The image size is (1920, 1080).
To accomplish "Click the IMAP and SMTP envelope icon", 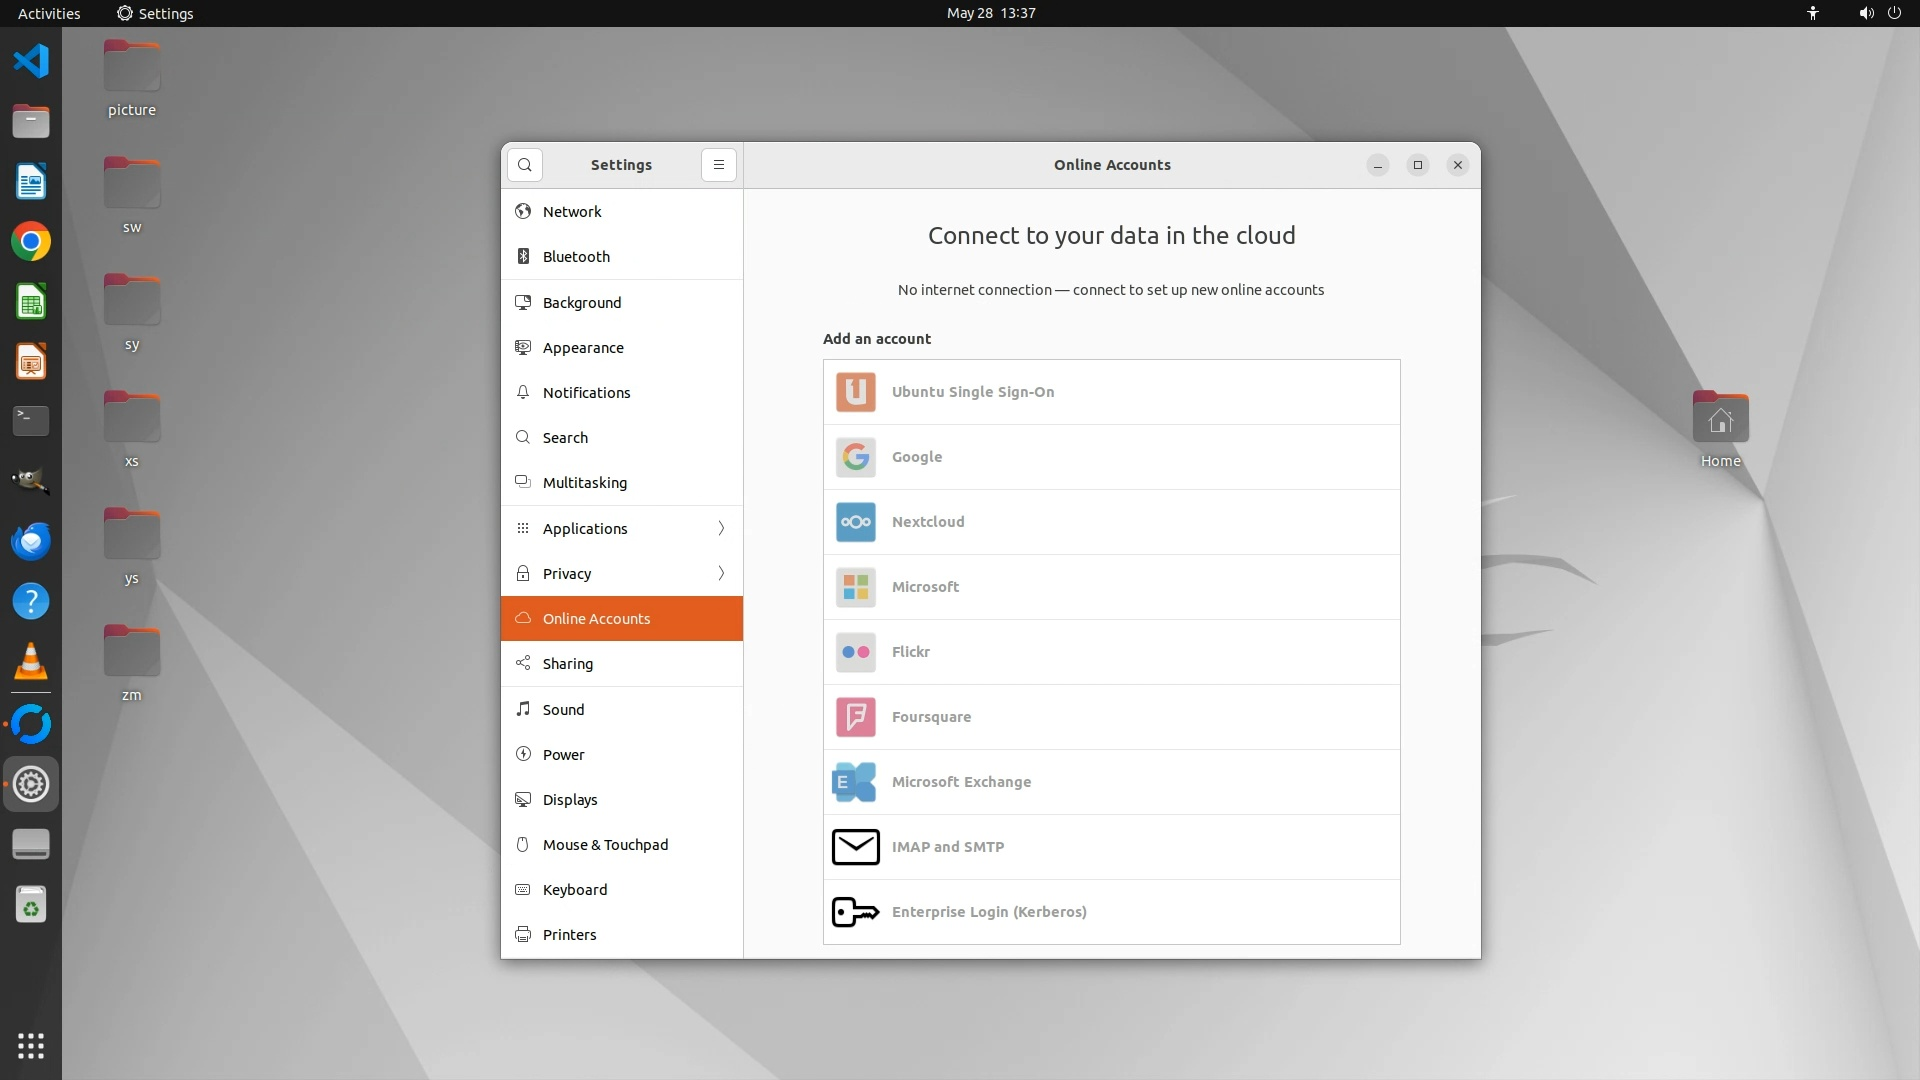I will [x=855, y=847].
